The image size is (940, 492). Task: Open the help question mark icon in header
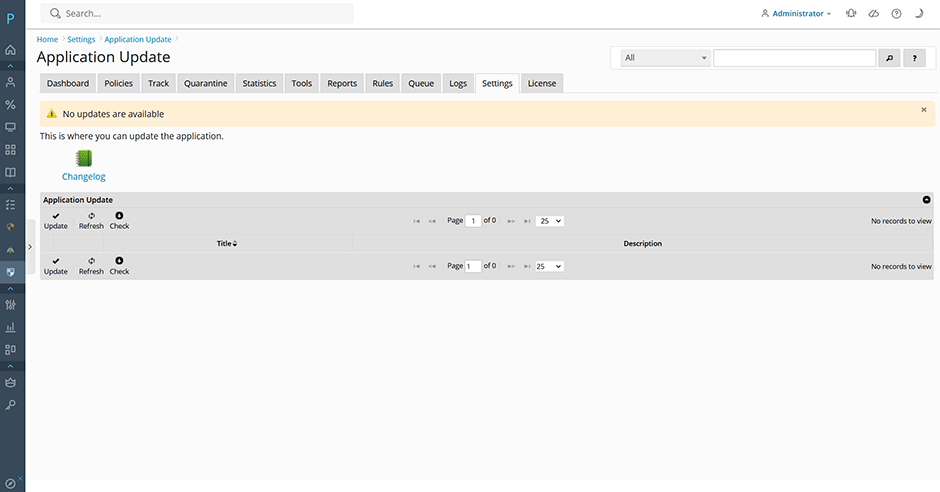coord(896,14)
